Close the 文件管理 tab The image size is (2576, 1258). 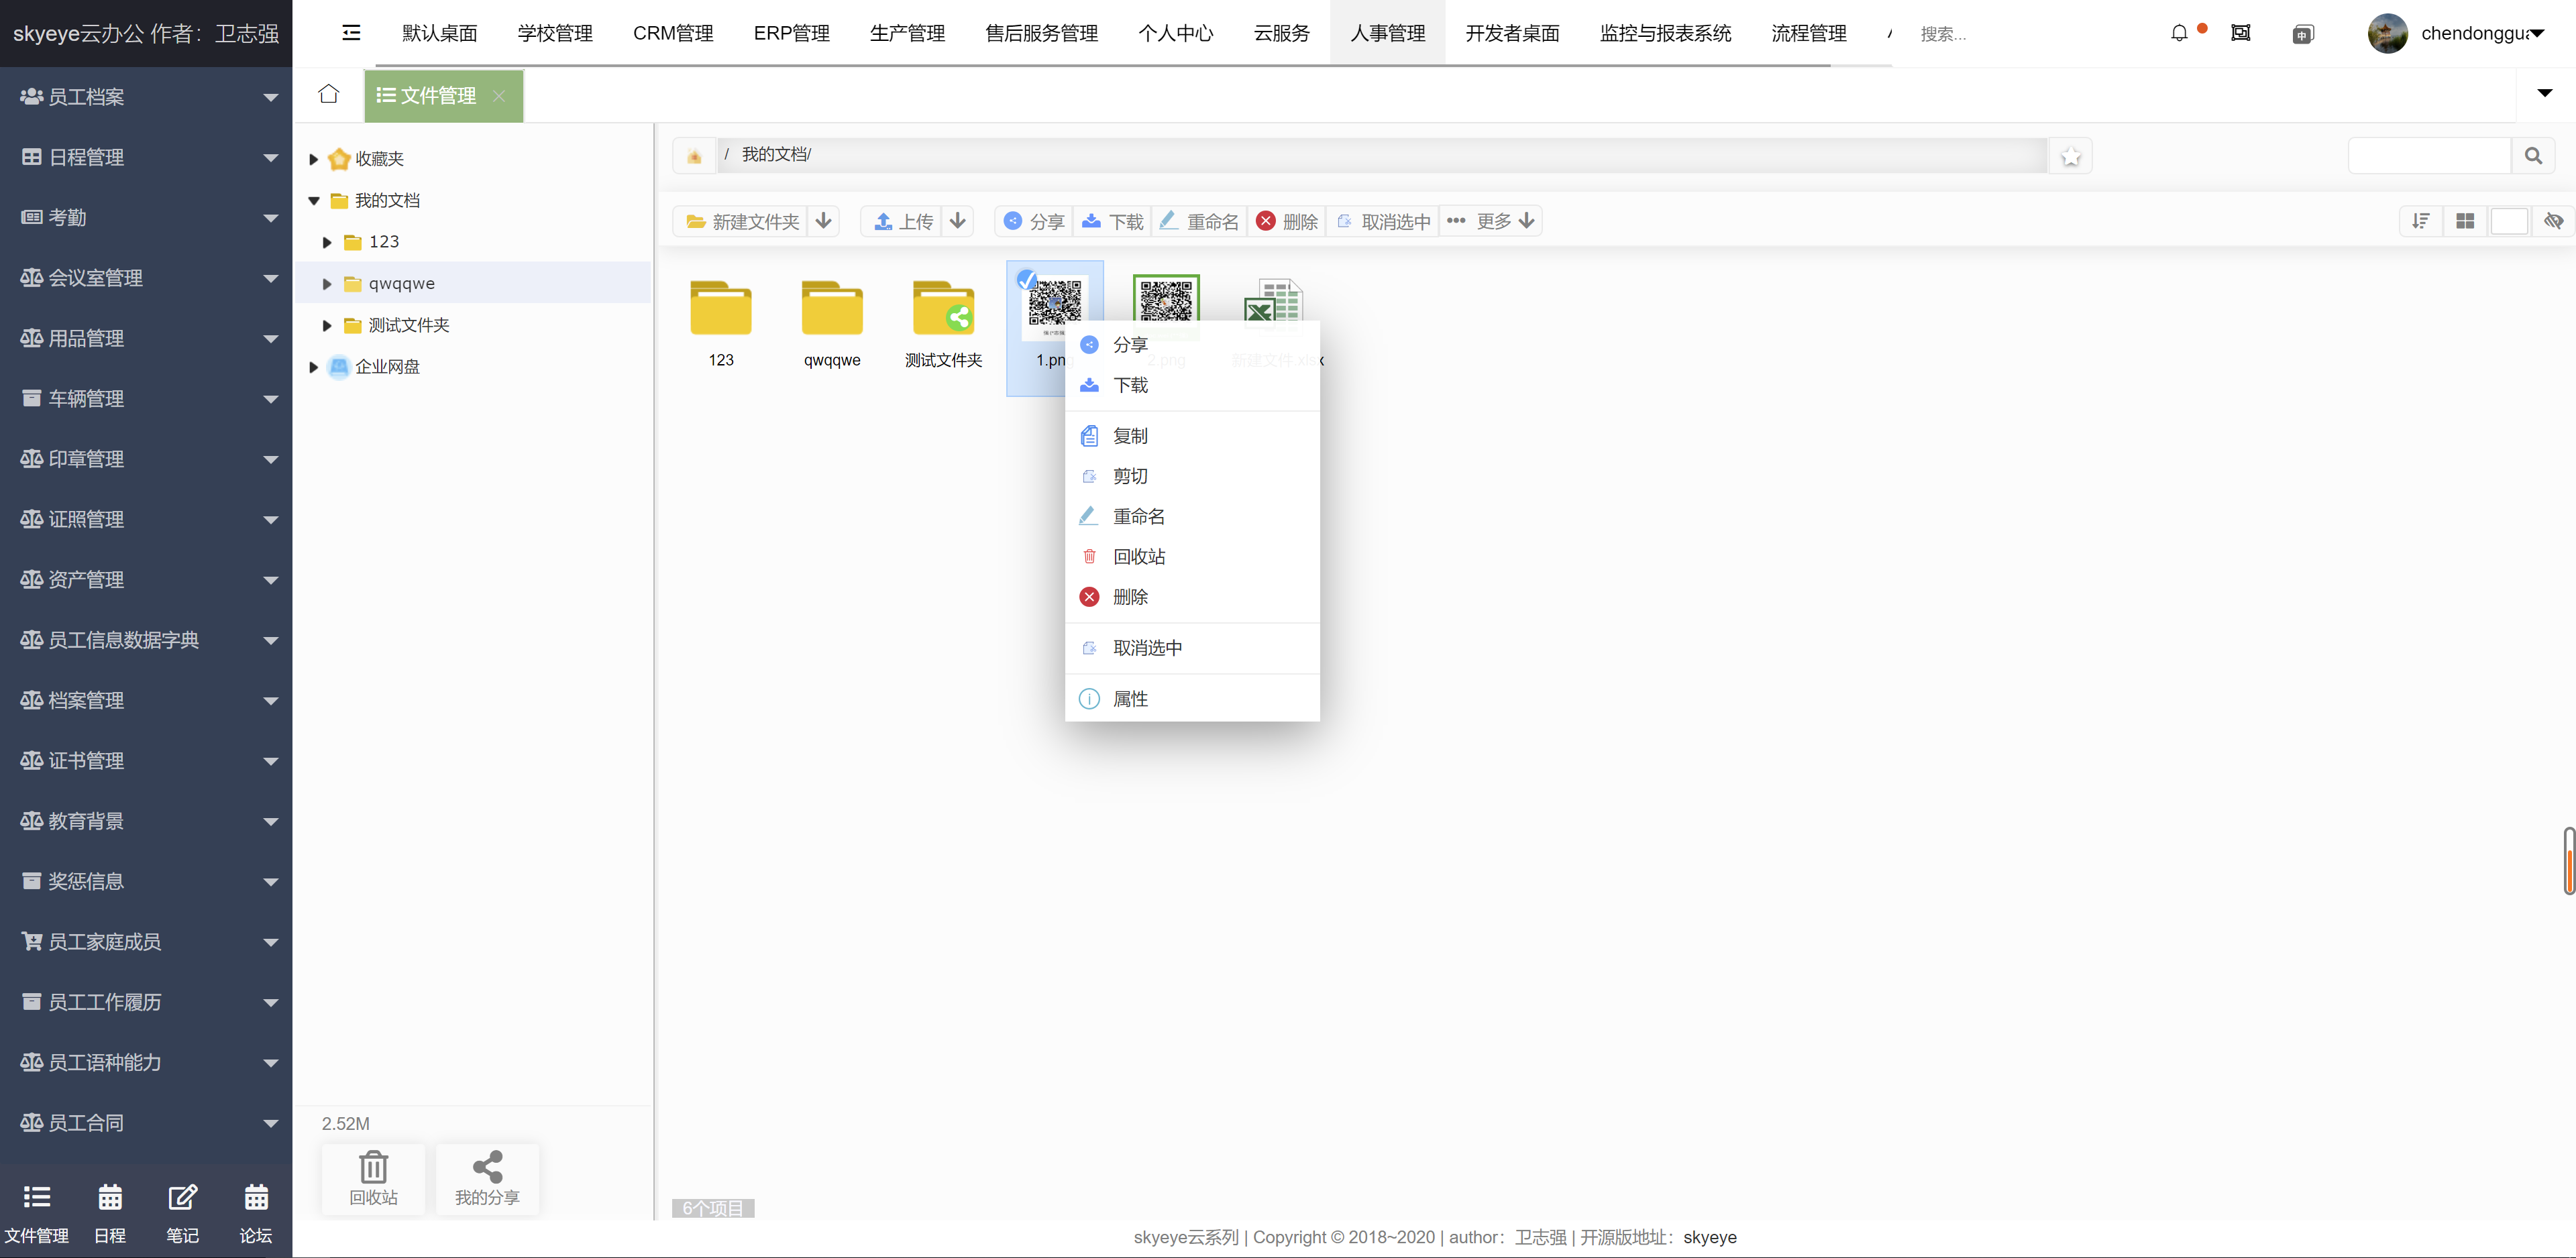click(x=499, y=96)
